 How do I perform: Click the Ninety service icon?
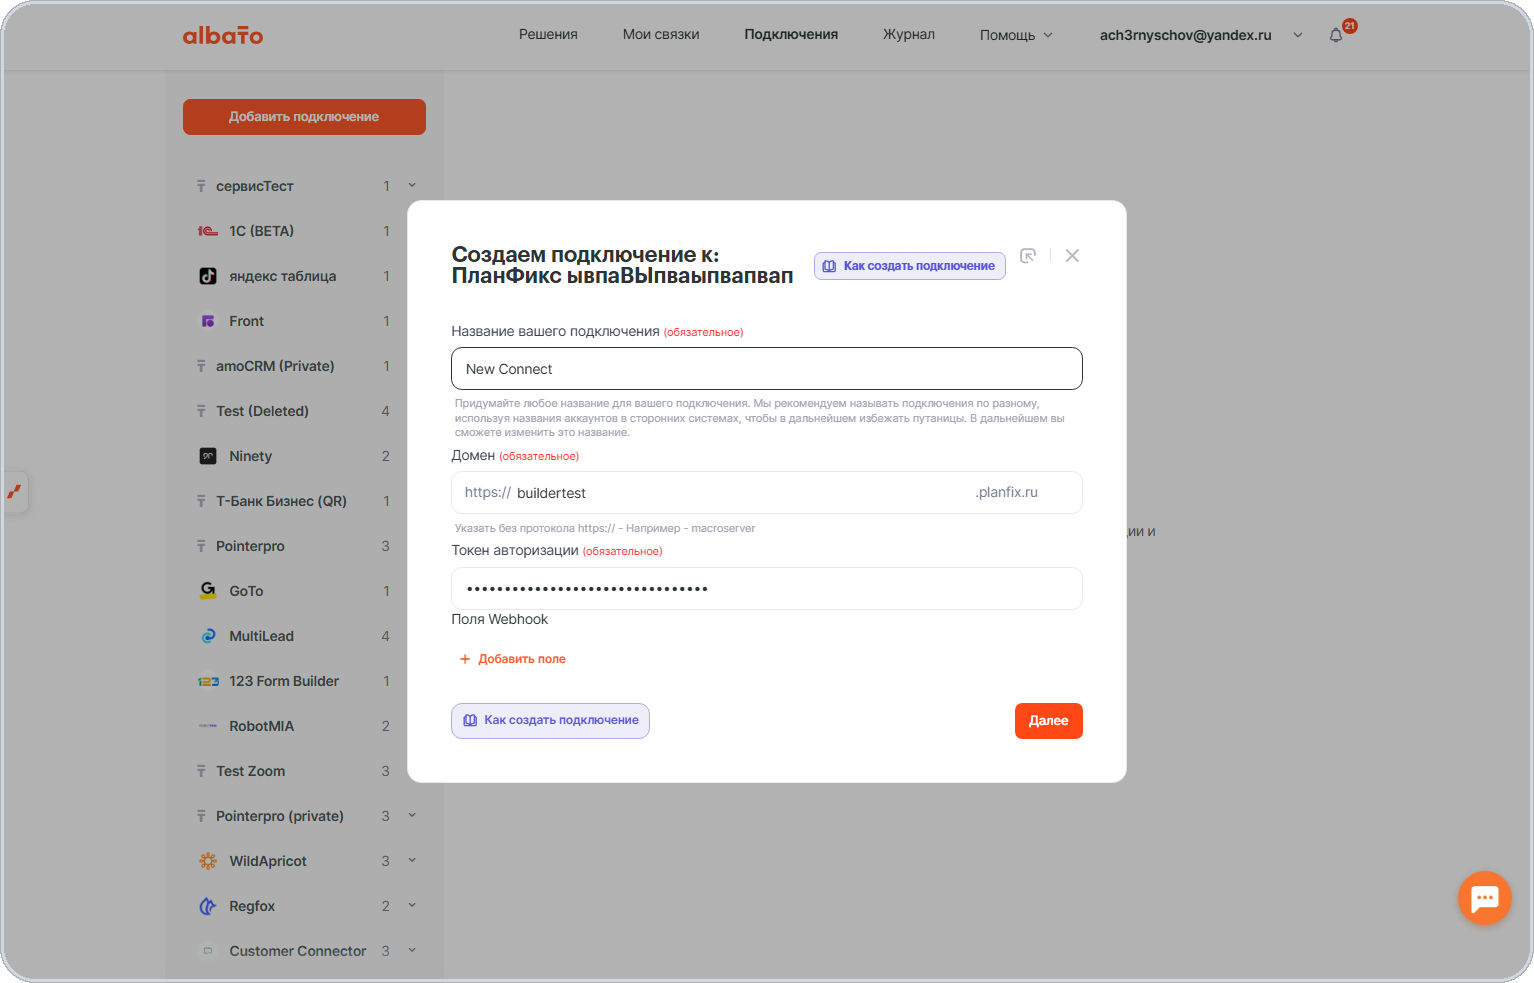click(208, 456)
